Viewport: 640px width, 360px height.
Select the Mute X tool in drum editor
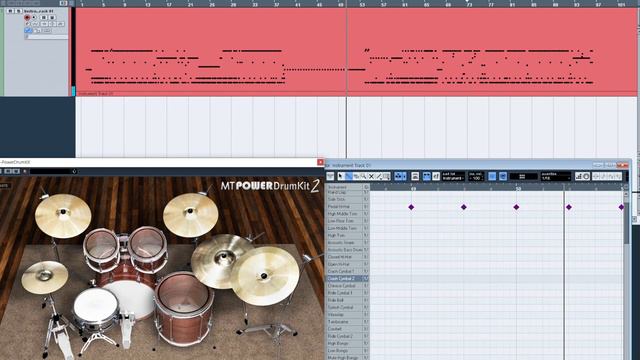[371, 176]
